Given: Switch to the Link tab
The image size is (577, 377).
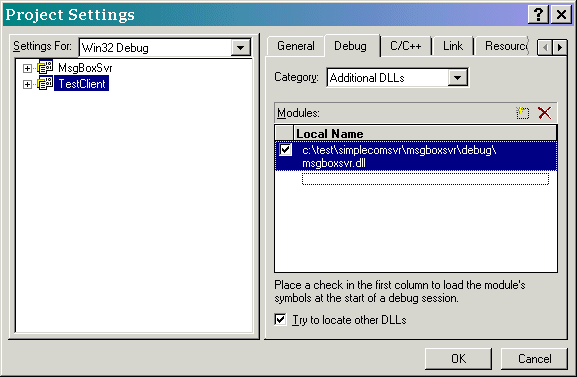Looking at the screenshot, I should tap(453, 46).
